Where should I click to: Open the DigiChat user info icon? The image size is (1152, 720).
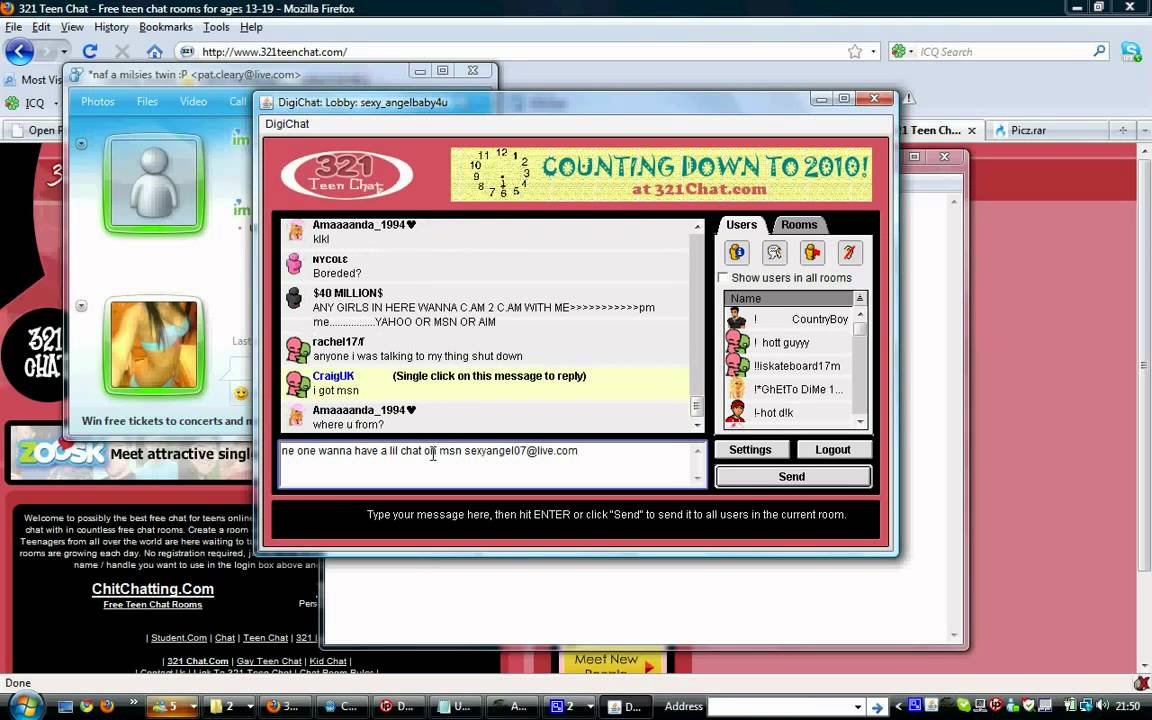[x=737, y=253]
